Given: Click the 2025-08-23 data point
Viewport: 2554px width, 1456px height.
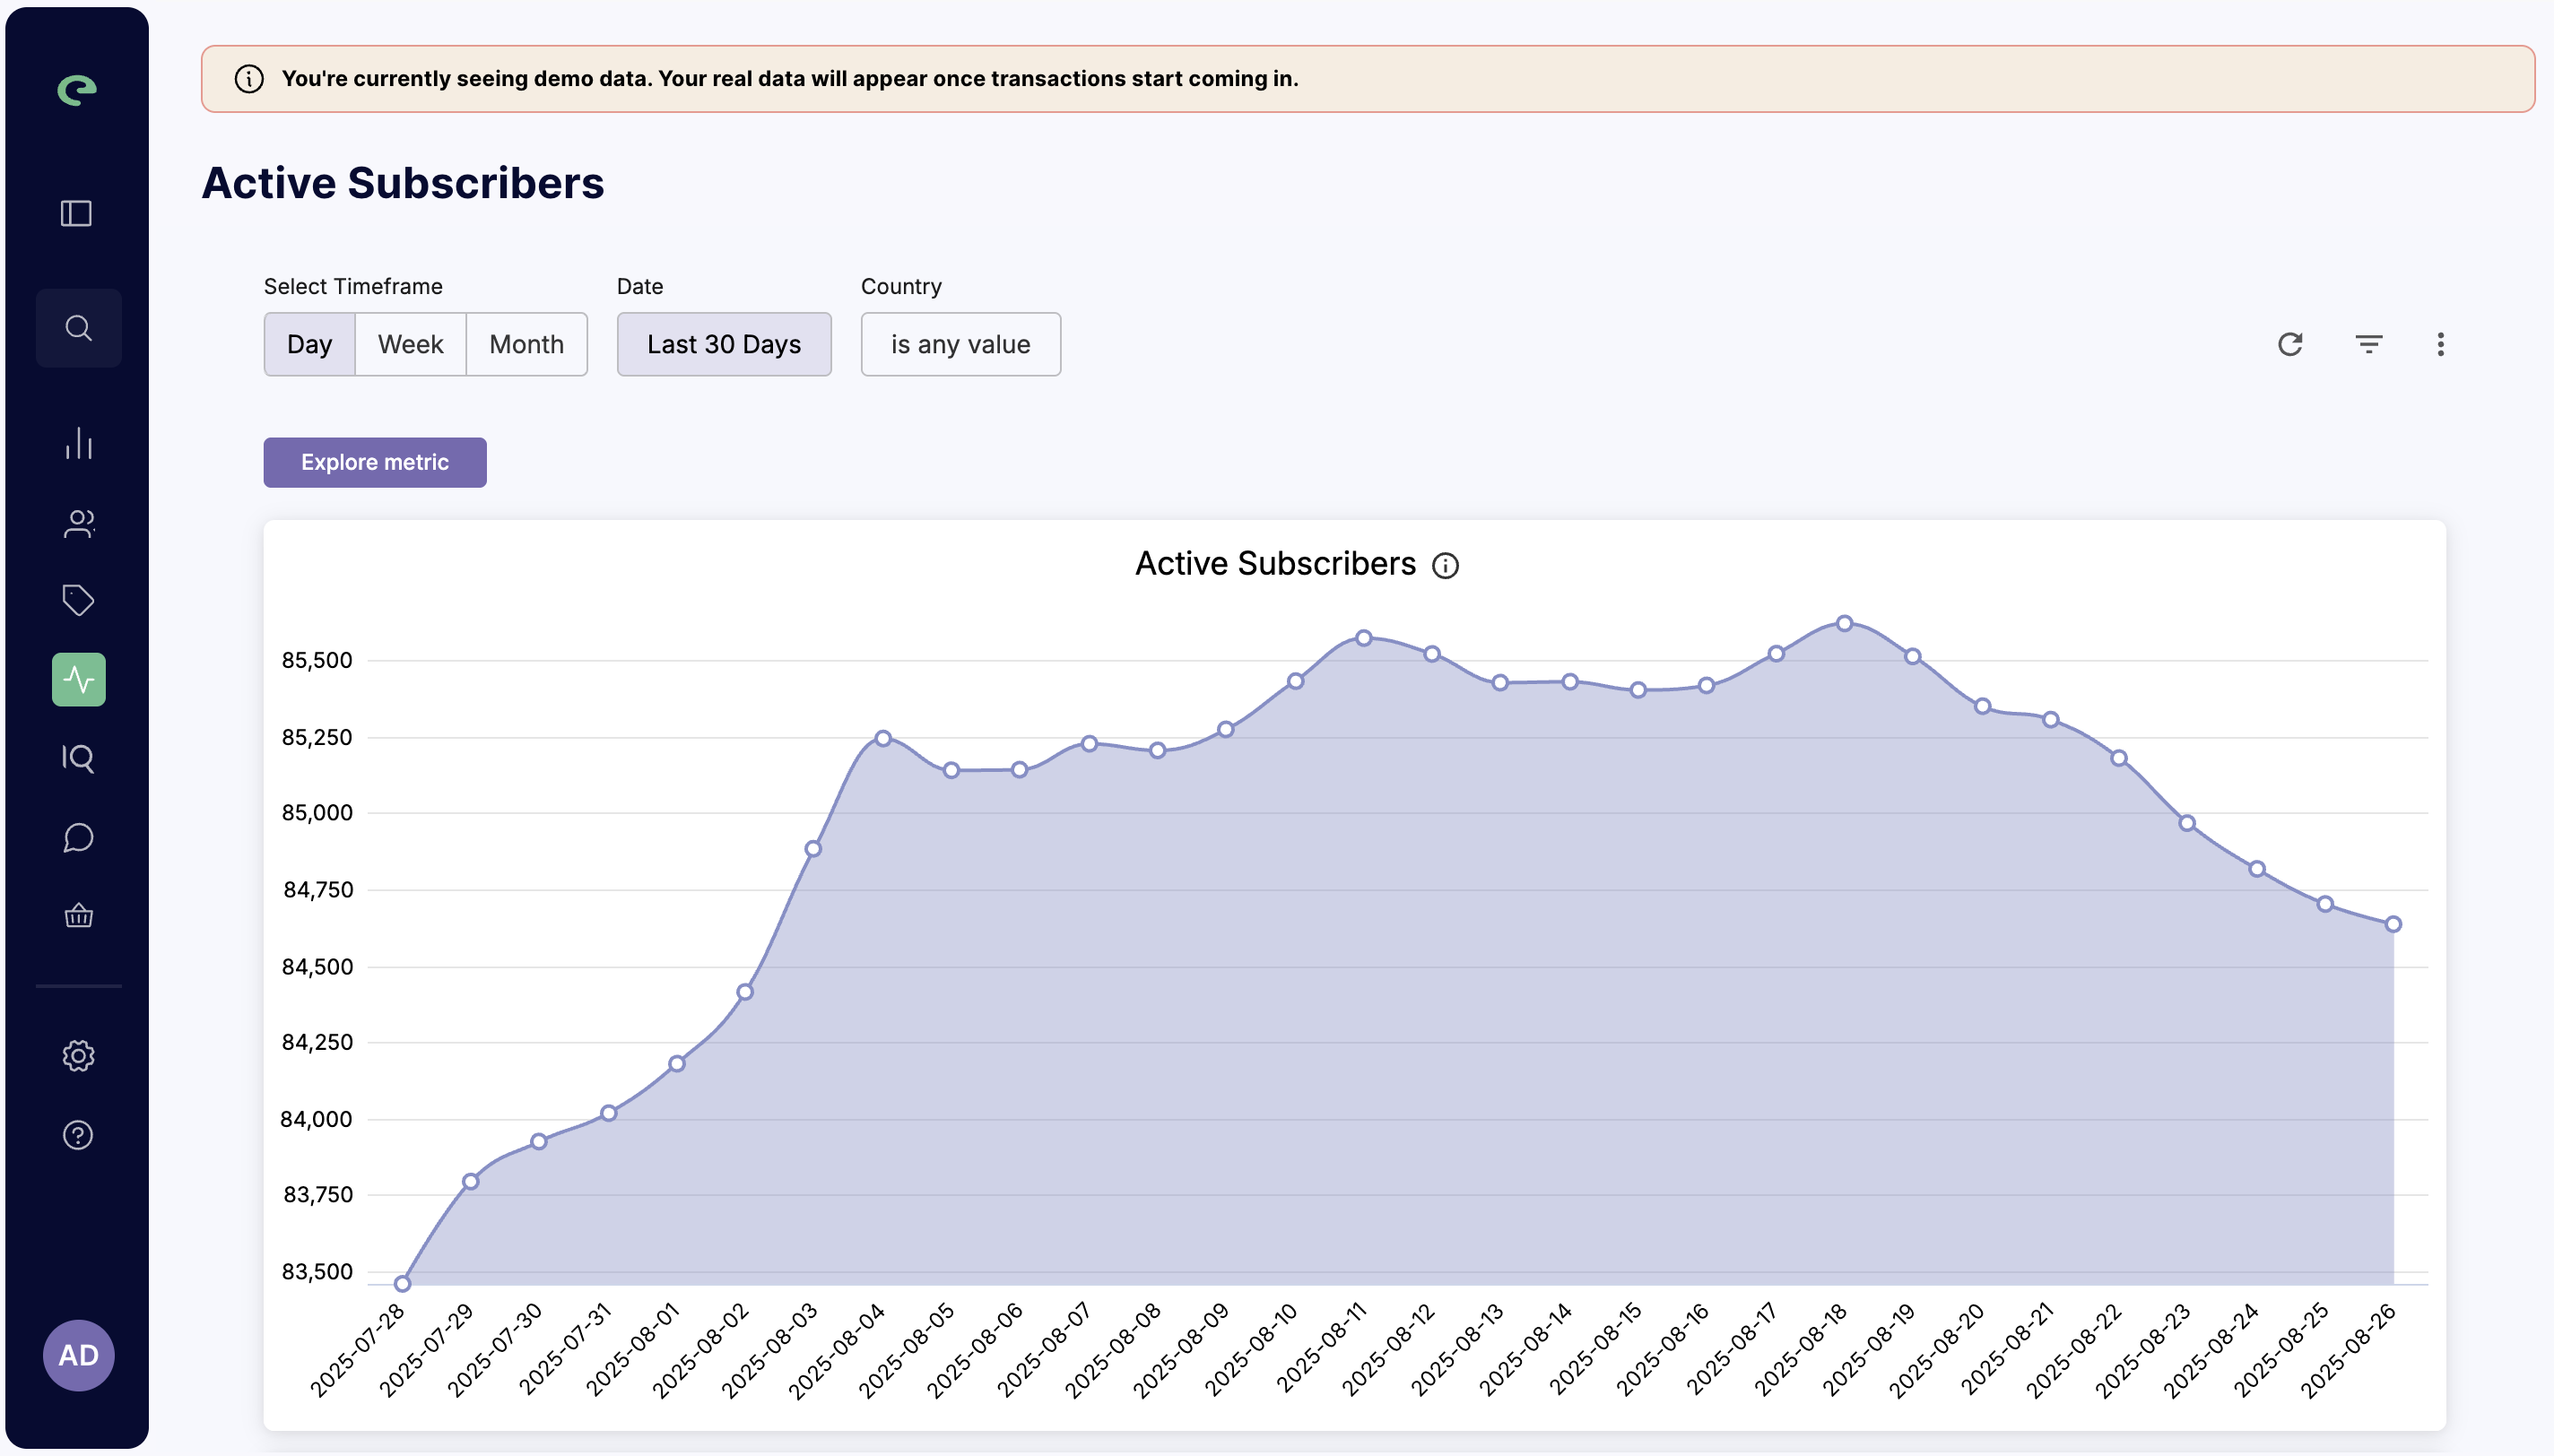Looking at the screenshot, I should [x=2187, y=823].
